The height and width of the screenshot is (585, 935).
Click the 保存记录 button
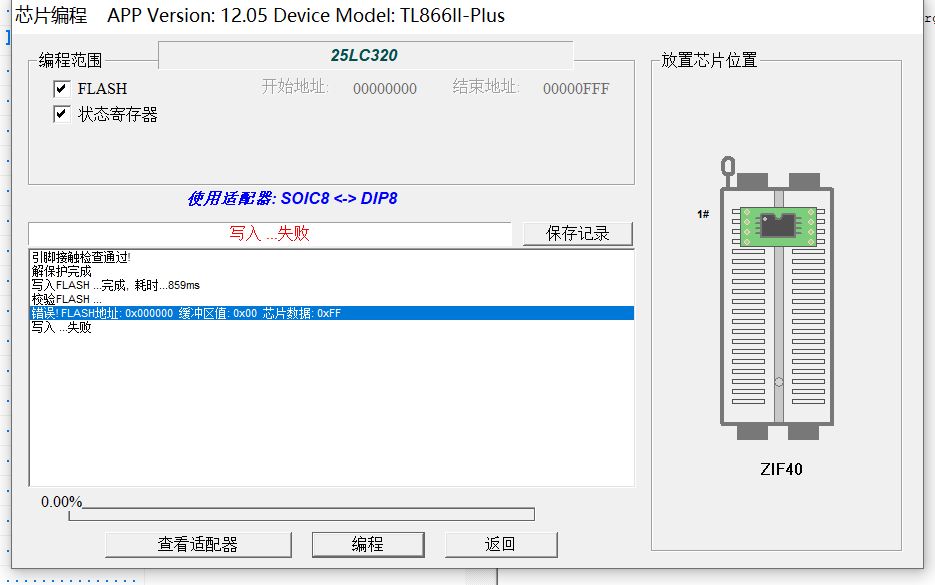[578, 233]
